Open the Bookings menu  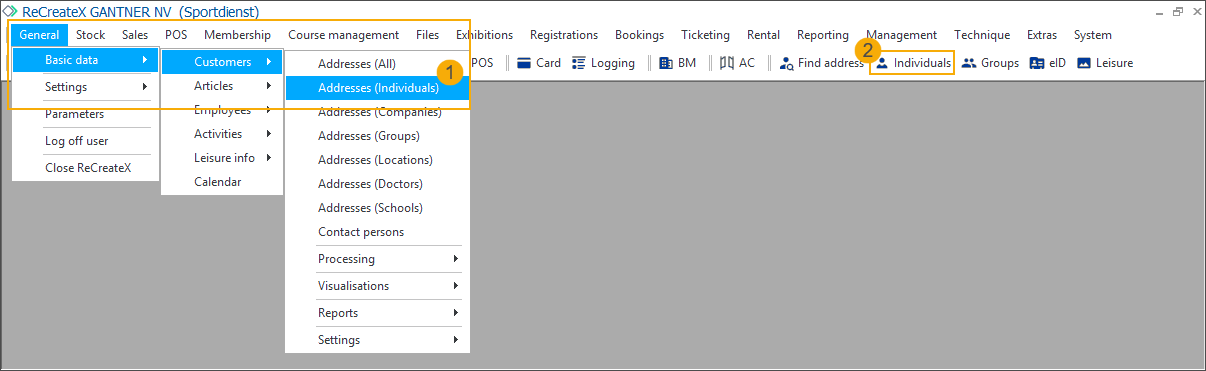tap(639, 35)
